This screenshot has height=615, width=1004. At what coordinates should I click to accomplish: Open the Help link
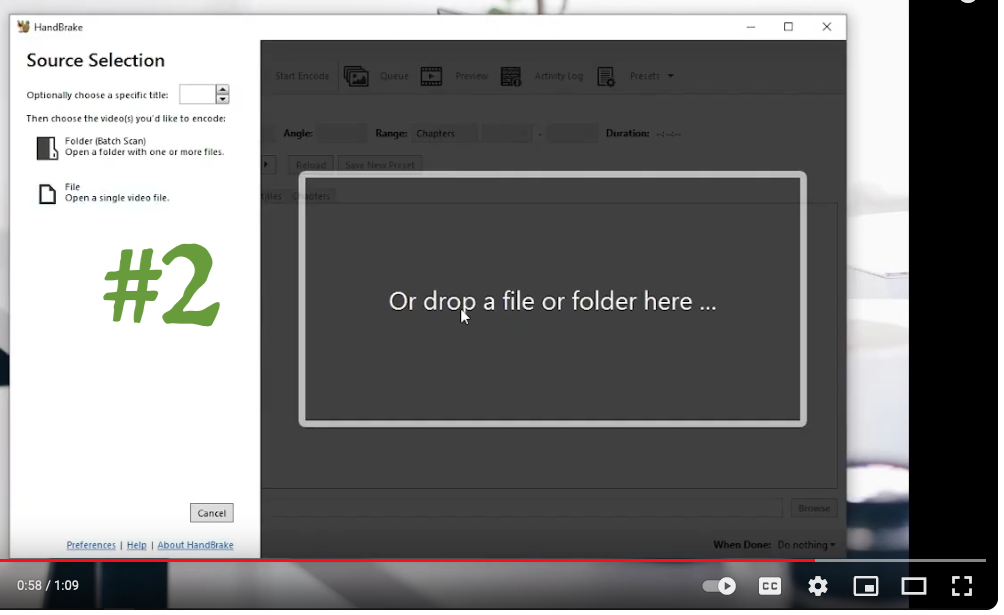coord(136,545)
